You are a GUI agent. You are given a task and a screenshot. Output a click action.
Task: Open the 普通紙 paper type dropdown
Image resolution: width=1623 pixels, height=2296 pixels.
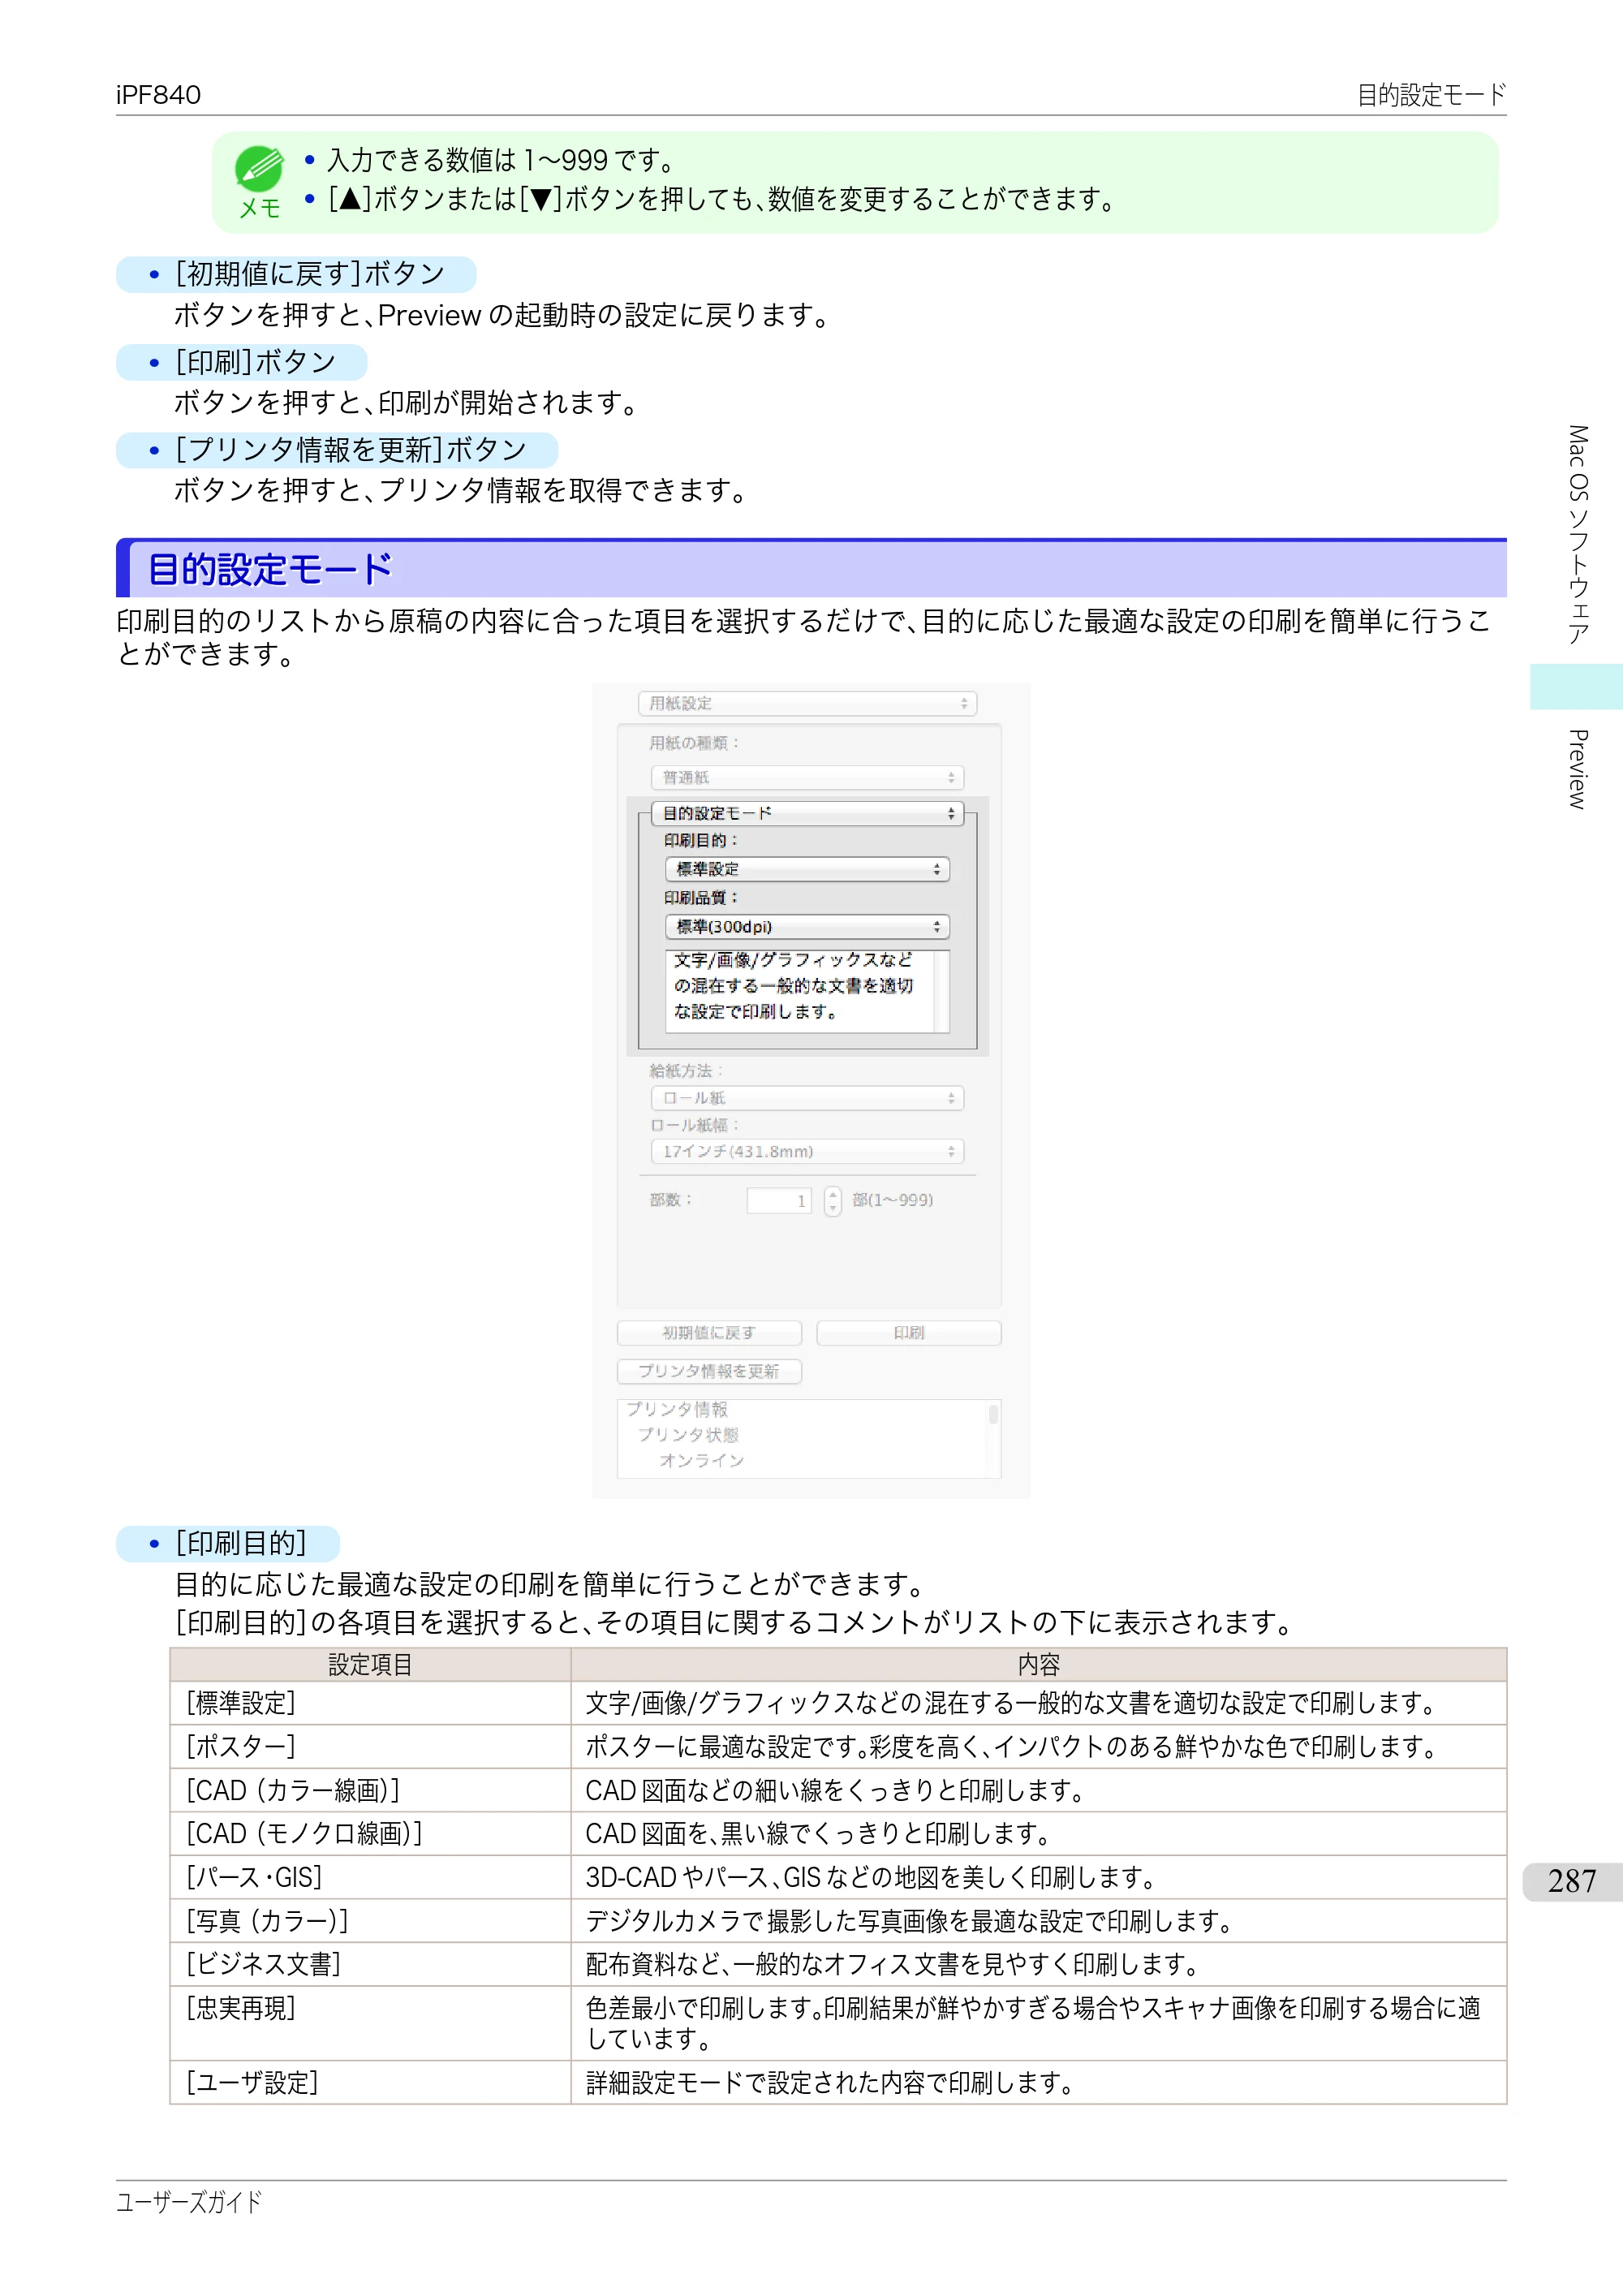point(807,777)
